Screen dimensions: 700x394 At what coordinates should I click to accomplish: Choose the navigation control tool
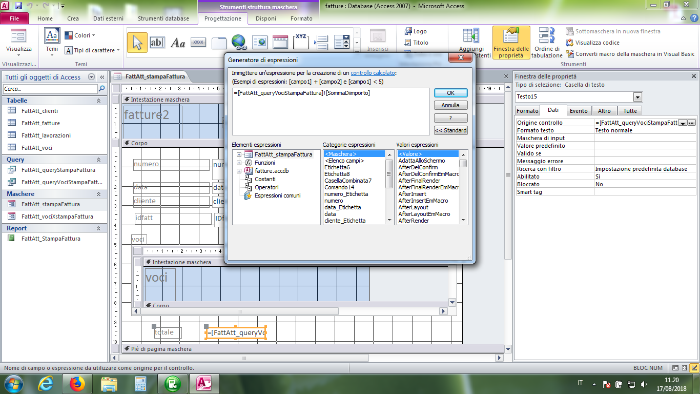point(280,43)
